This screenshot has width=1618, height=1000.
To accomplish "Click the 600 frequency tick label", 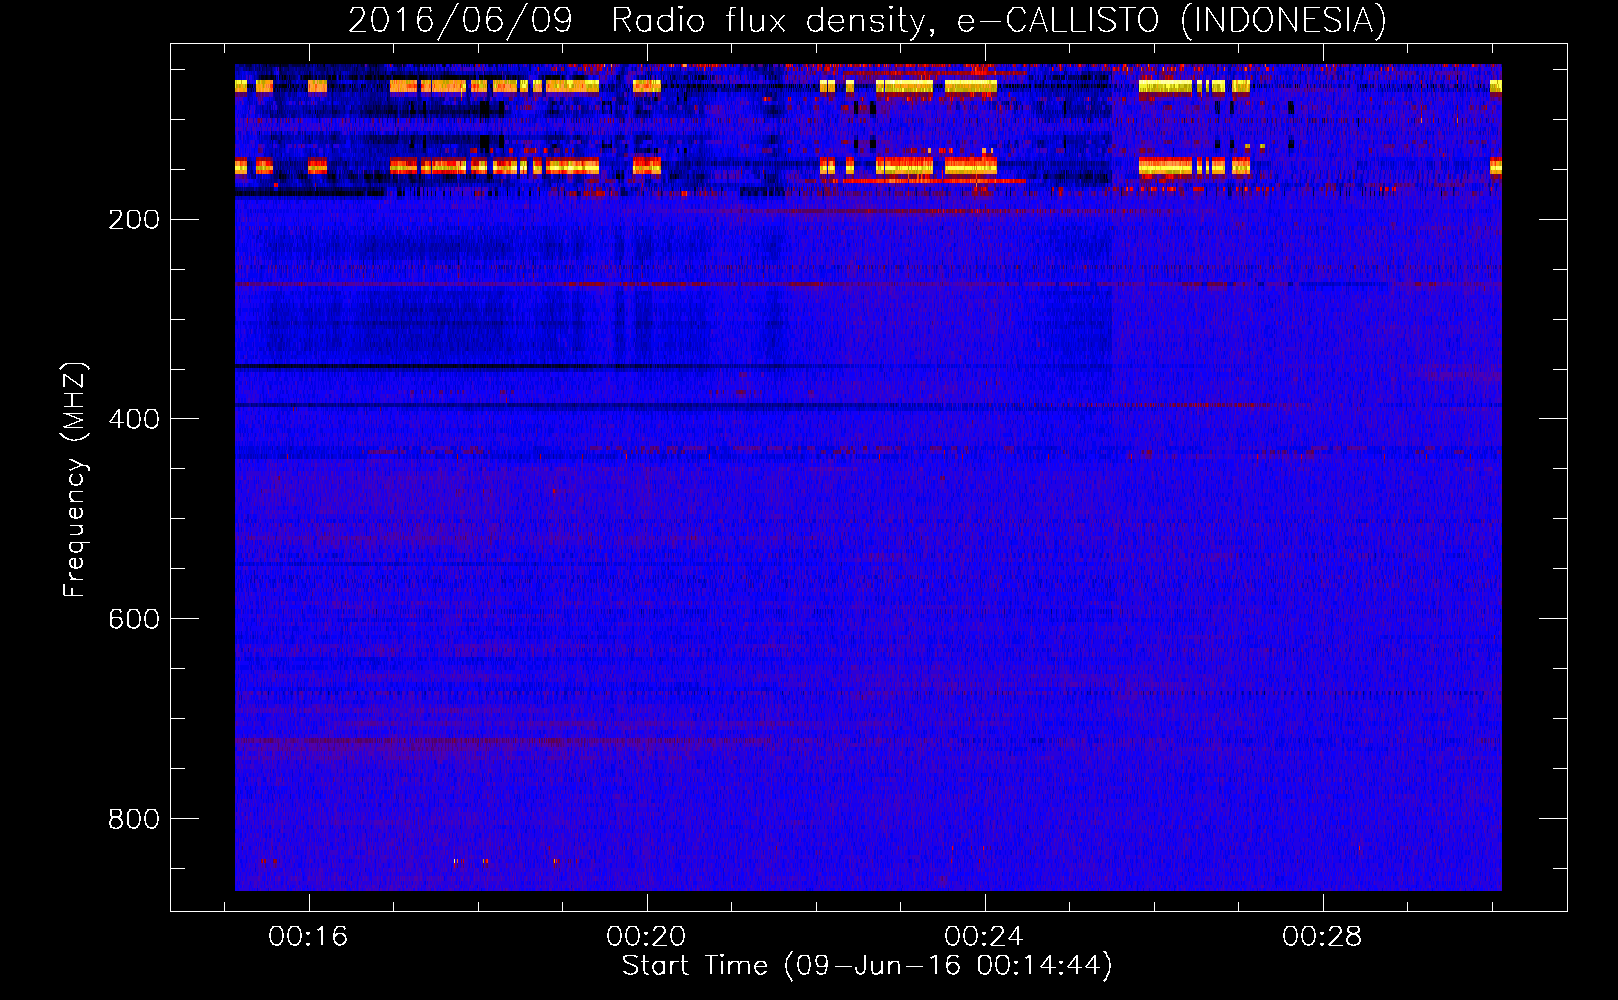I will (134, 620).
